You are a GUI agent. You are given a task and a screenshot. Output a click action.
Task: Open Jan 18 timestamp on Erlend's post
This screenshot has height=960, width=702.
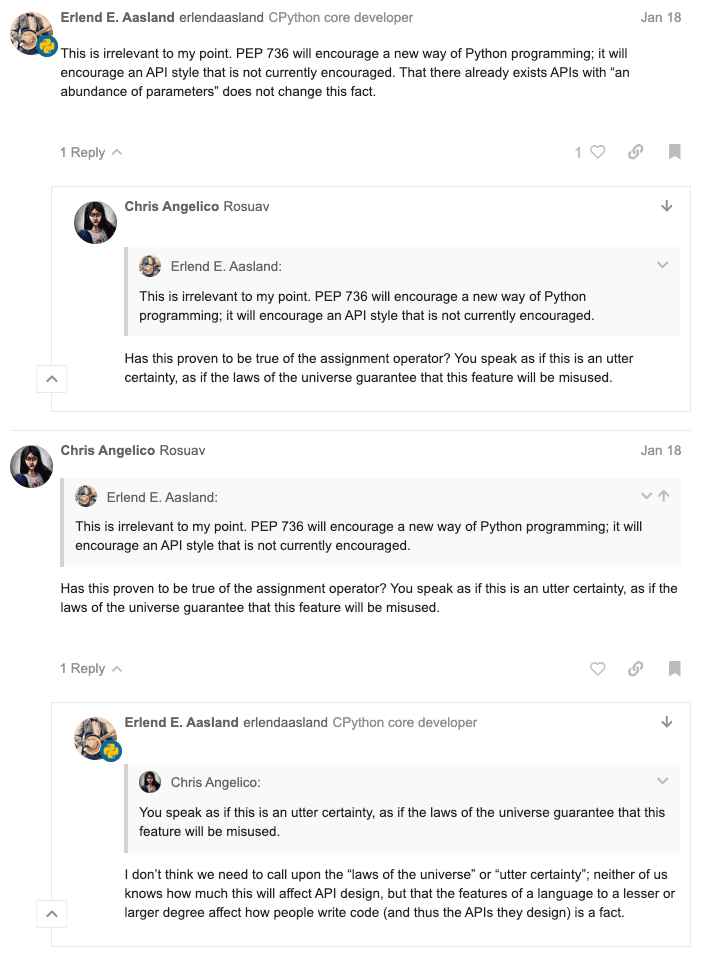[660, 17]
